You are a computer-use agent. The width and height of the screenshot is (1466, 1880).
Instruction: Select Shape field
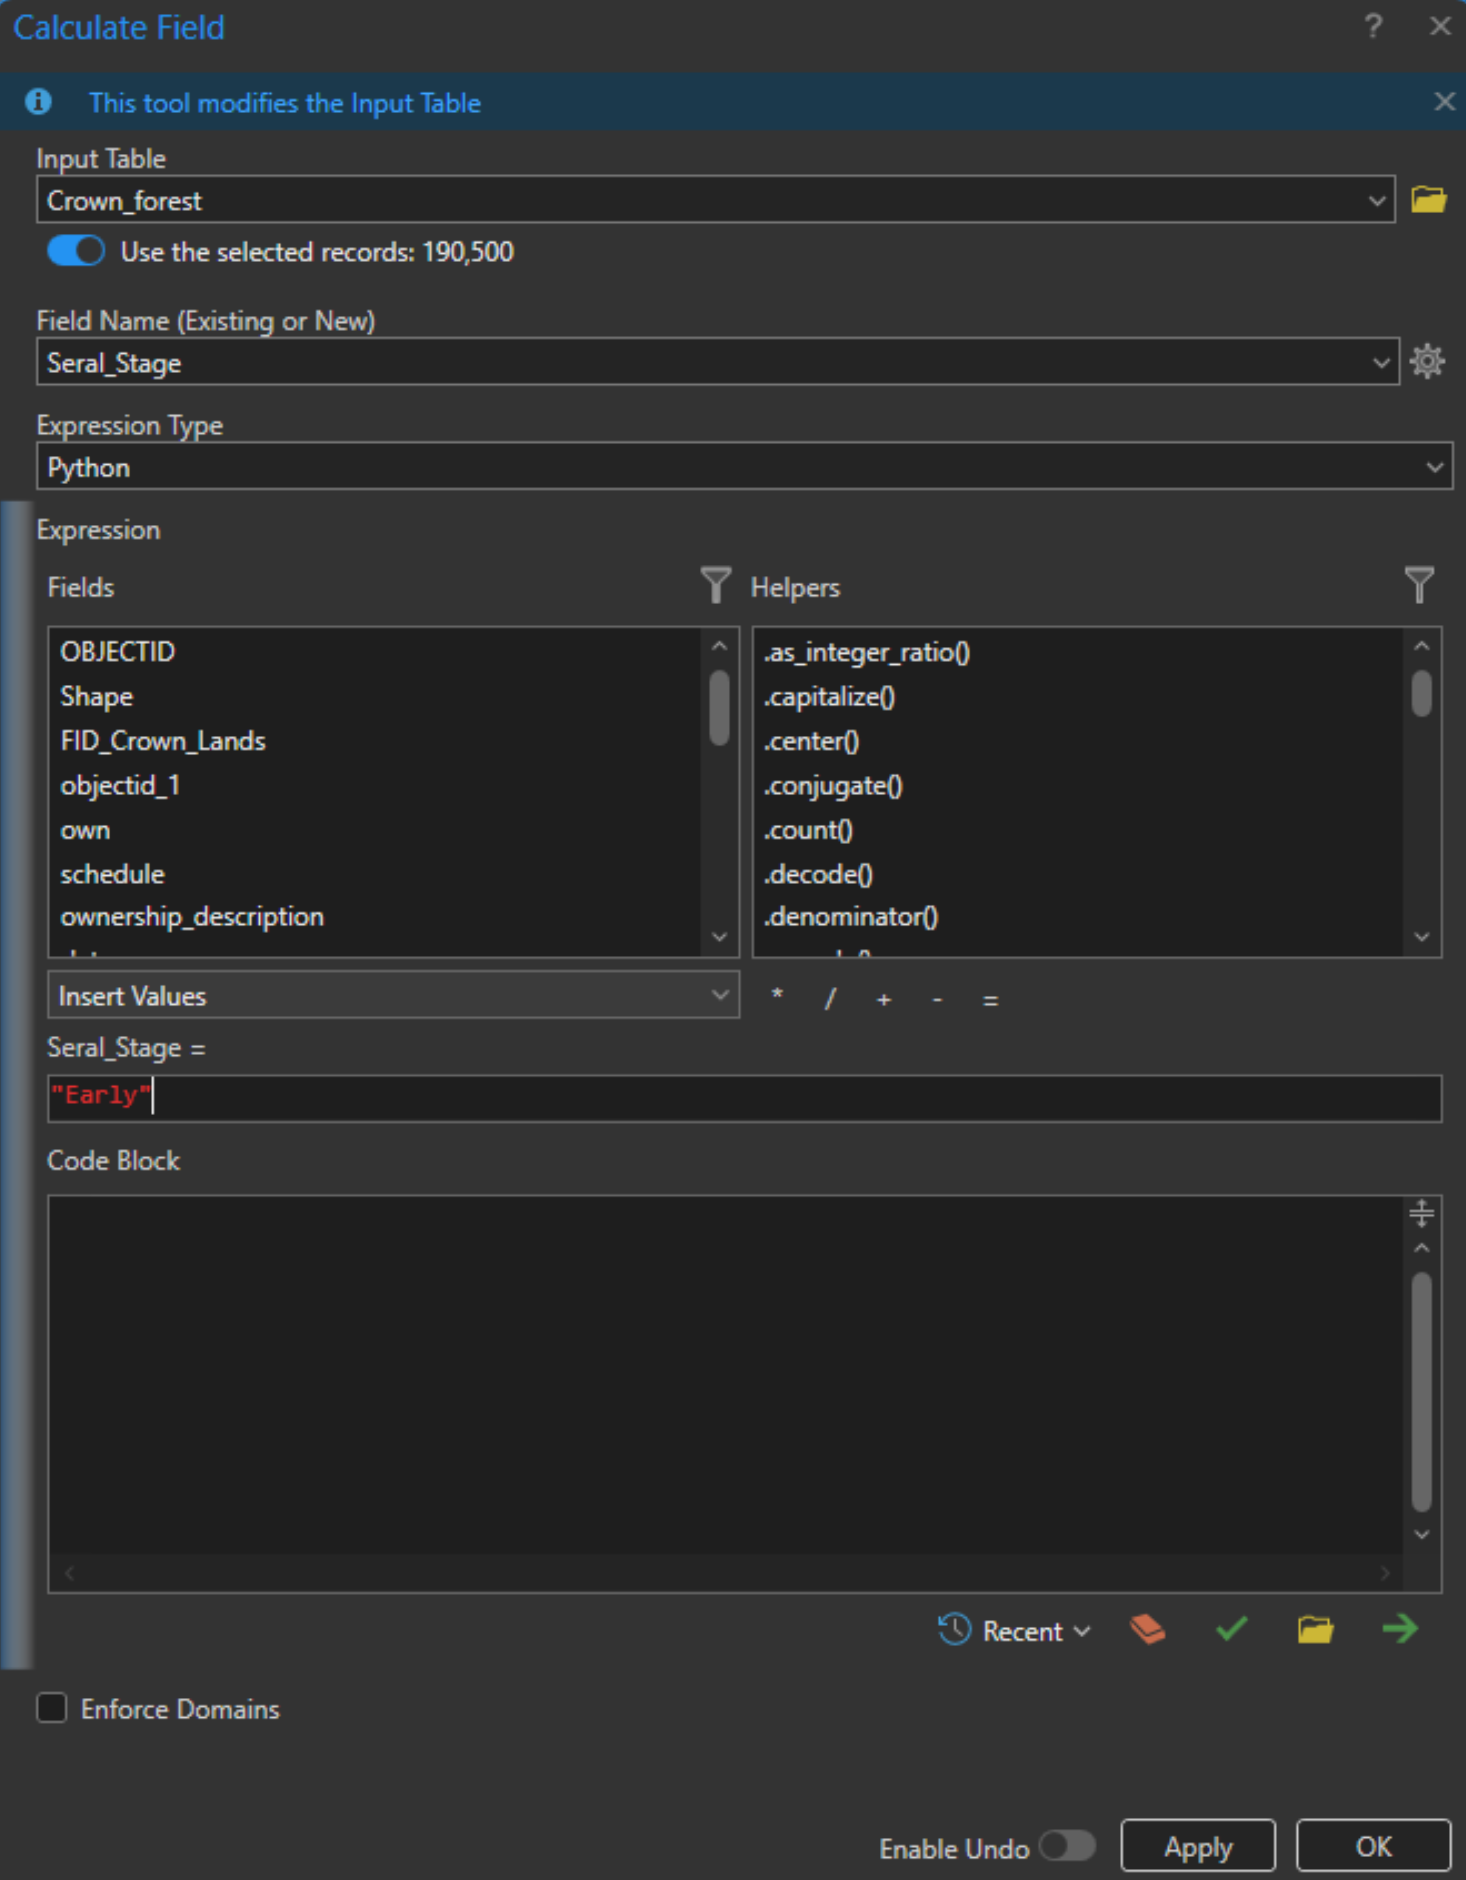[96, 696]
